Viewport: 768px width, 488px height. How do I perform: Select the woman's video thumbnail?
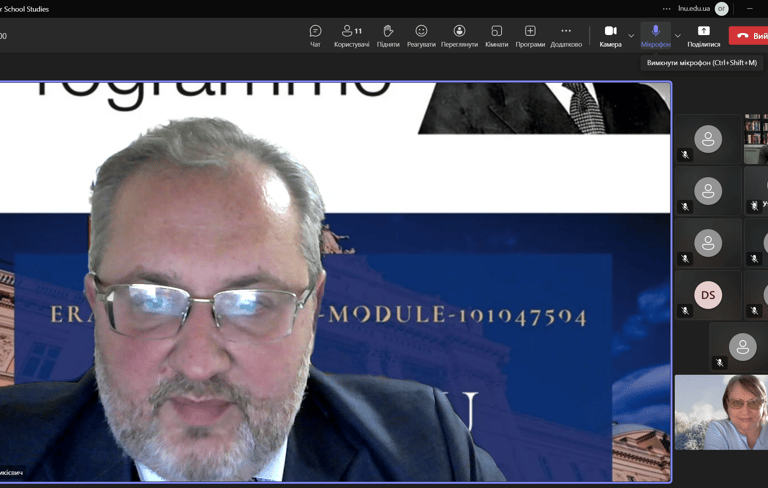click(x=721, y=413)
